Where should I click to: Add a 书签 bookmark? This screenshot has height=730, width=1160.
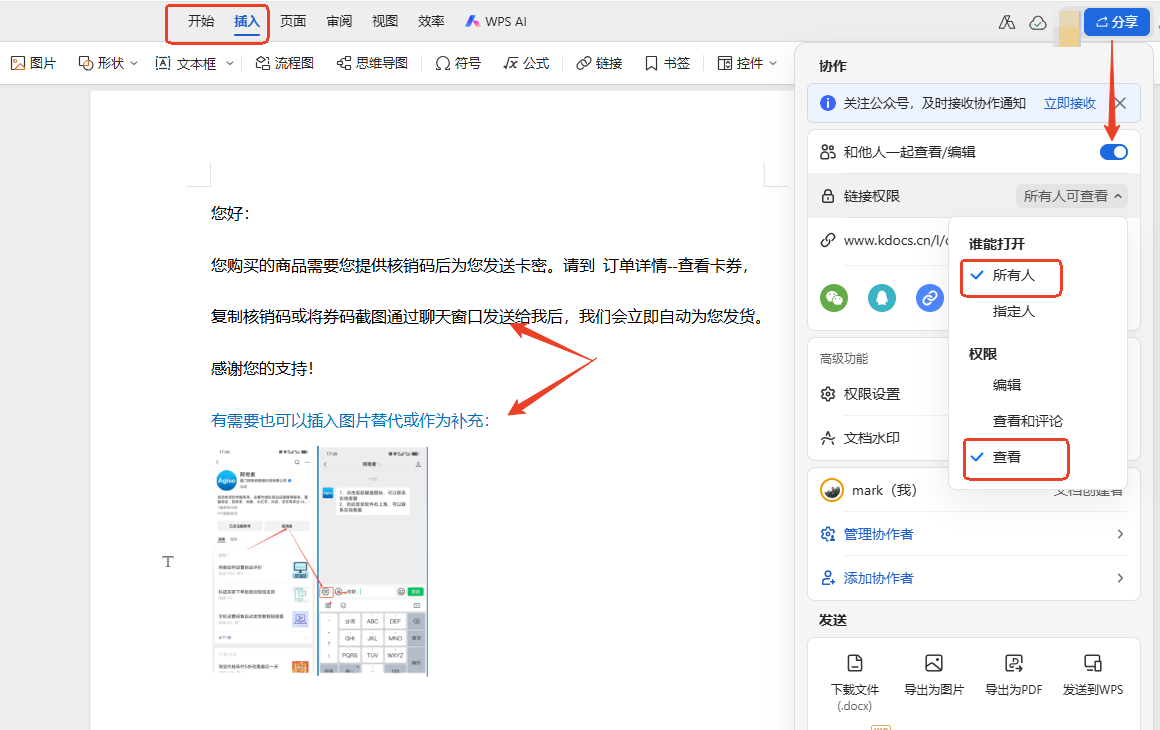click(667, 64)
